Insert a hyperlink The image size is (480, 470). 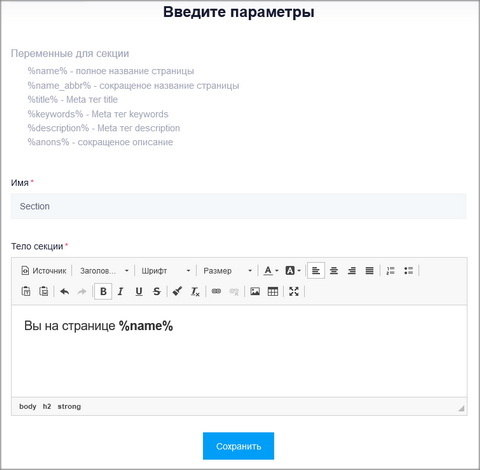(x=216, y=291)
